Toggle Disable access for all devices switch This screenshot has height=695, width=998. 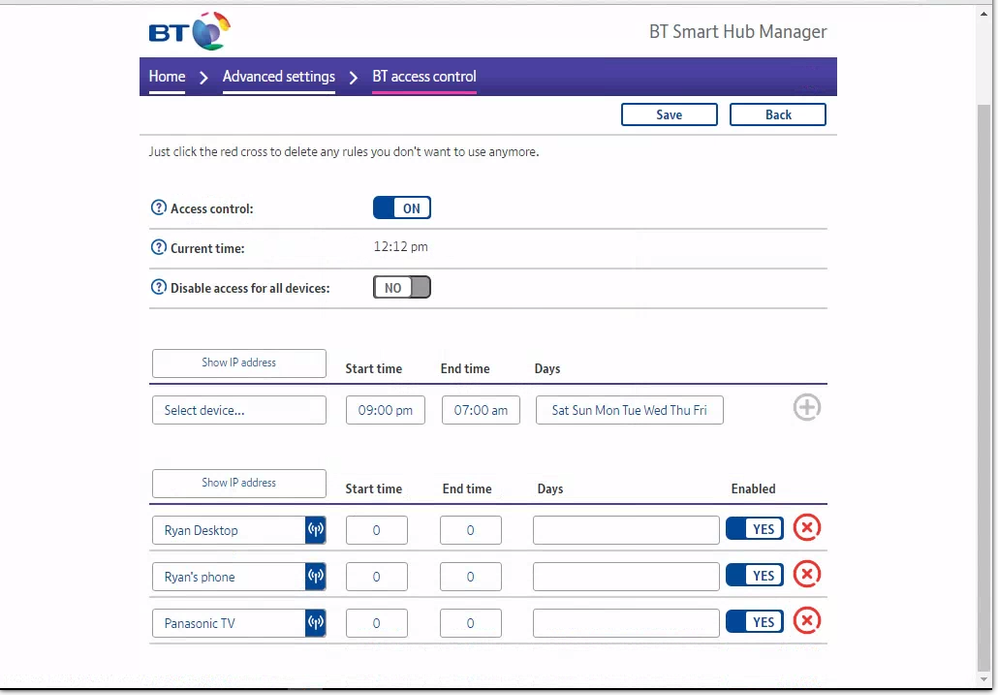pos(402,287)
